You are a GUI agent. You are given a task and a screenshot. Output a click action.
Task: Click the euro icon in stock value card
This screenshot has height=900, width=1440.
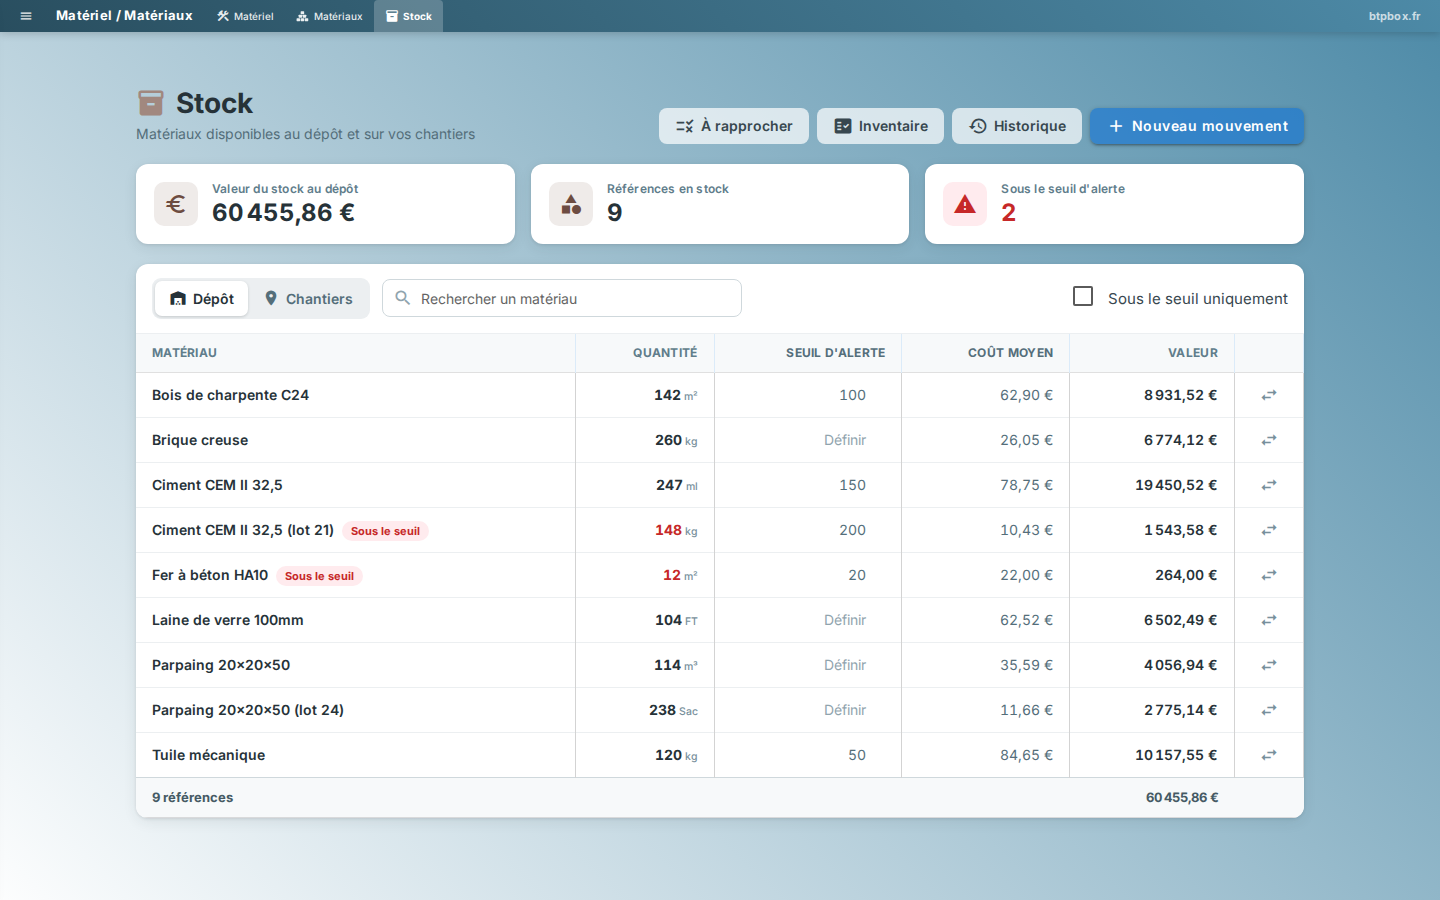click(176, 204)
